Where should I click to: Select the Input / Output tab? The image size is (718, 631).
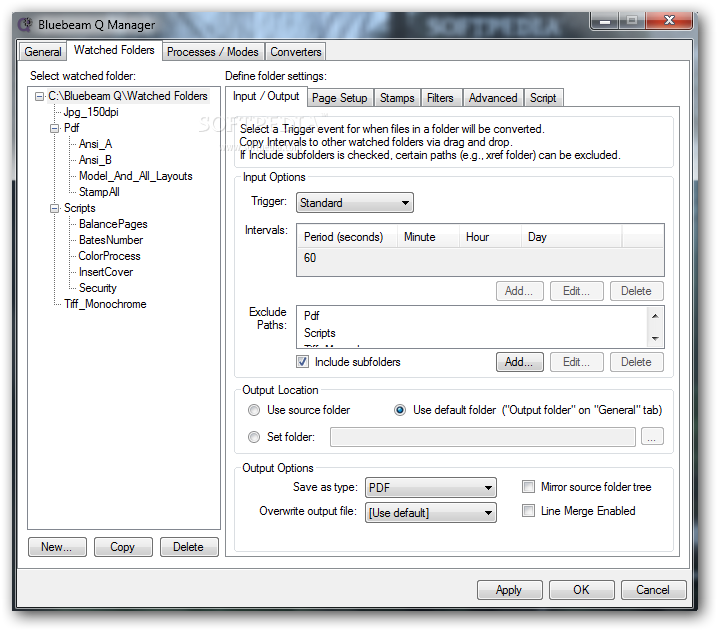tap(266, 96)
